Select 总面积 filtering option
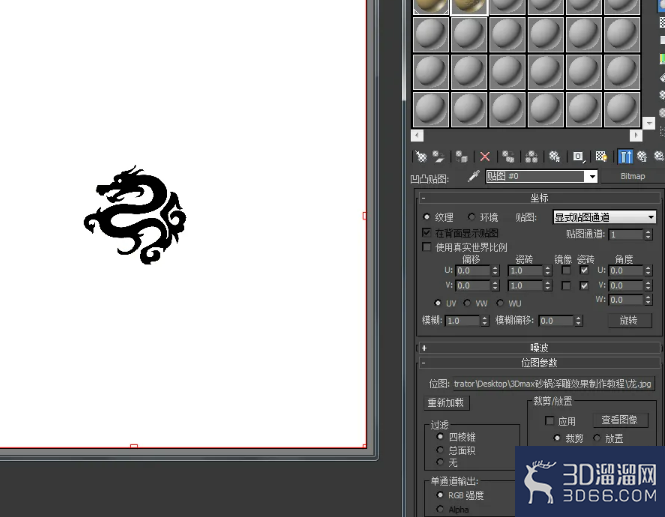 tap(440, 450)
